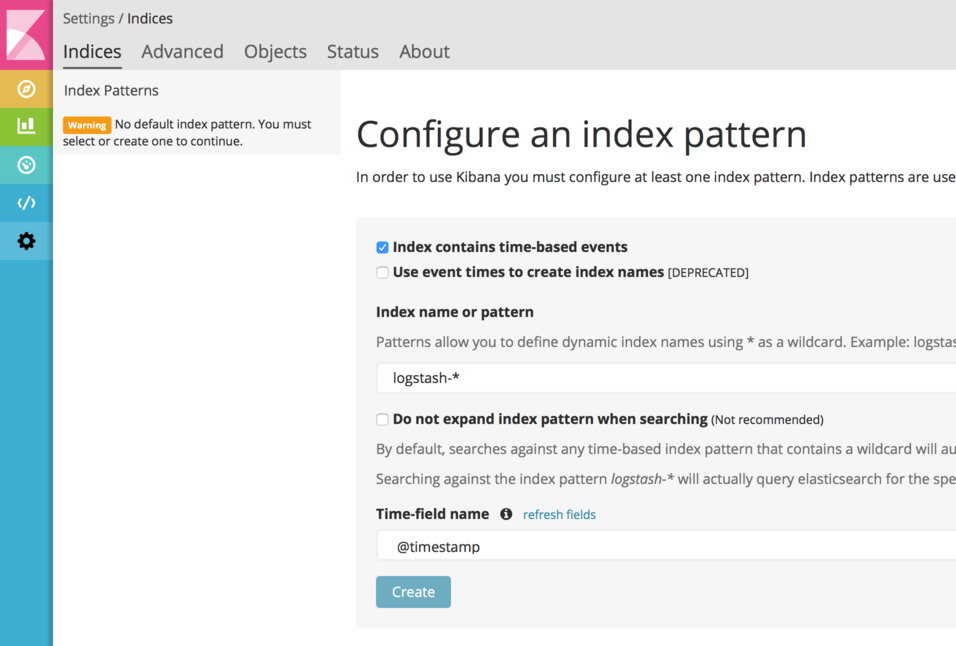Click the orange Warning badge
Screen dimensions: 956x646
click(87, 125)
